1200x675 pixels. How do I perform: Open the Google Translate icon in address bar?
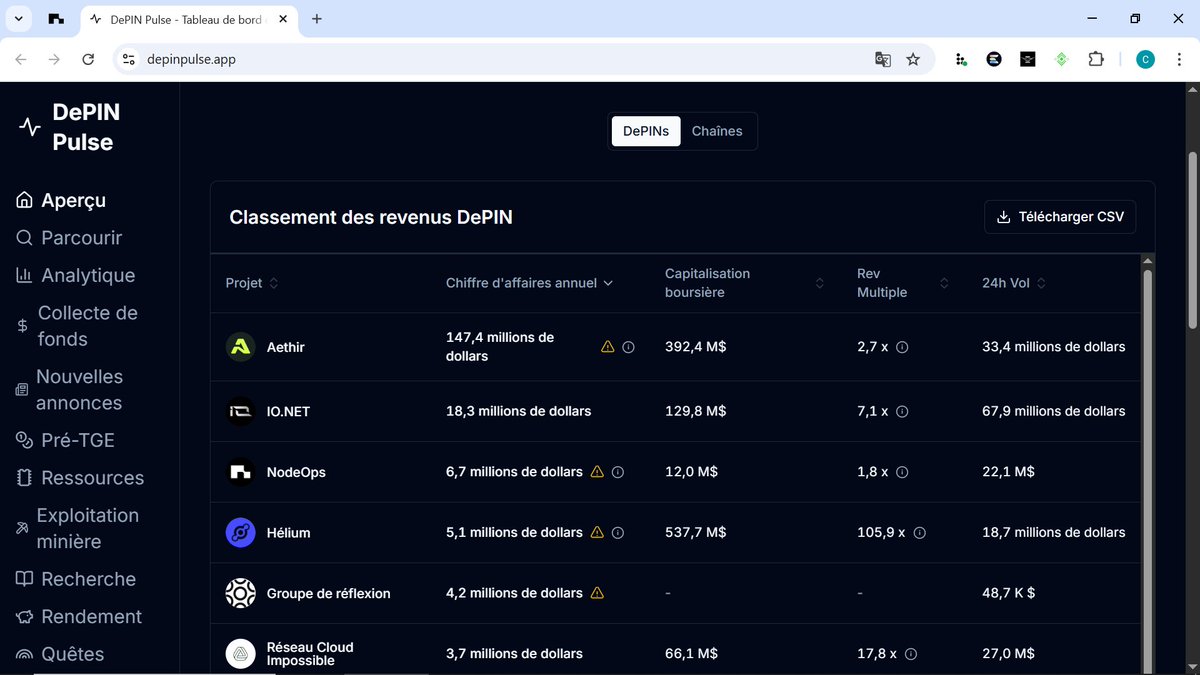pos(883,59)
